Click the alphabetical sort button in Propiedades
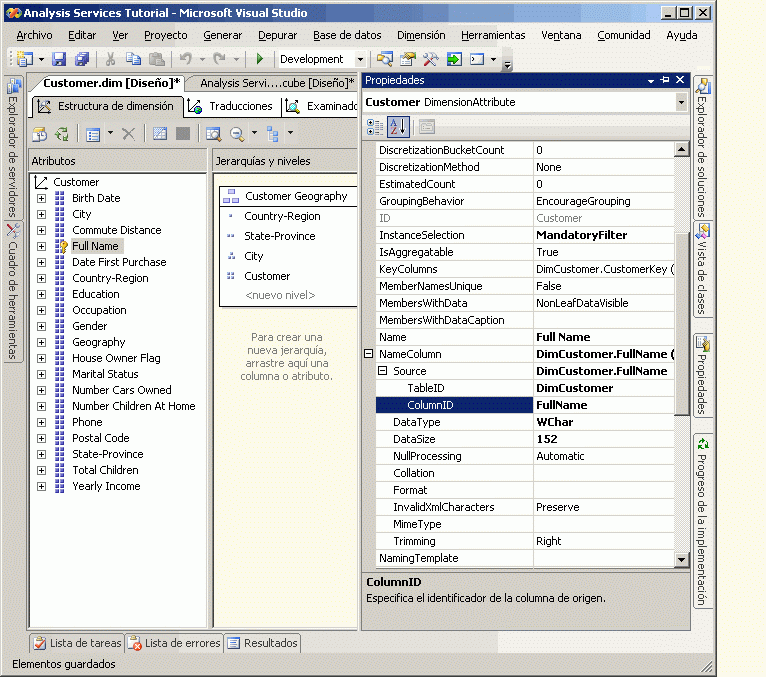766x677 pixels. point(398,127)
